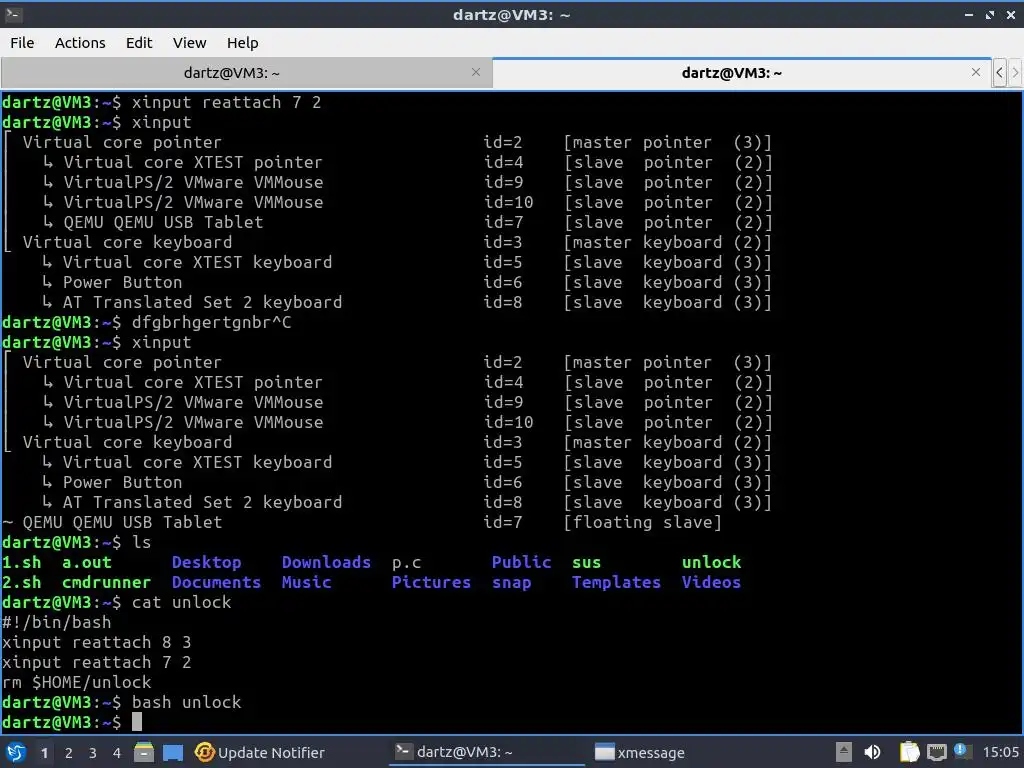Switch to workspace 2
This screenshot has height=768, width=1024.
[x=68, y=753]
